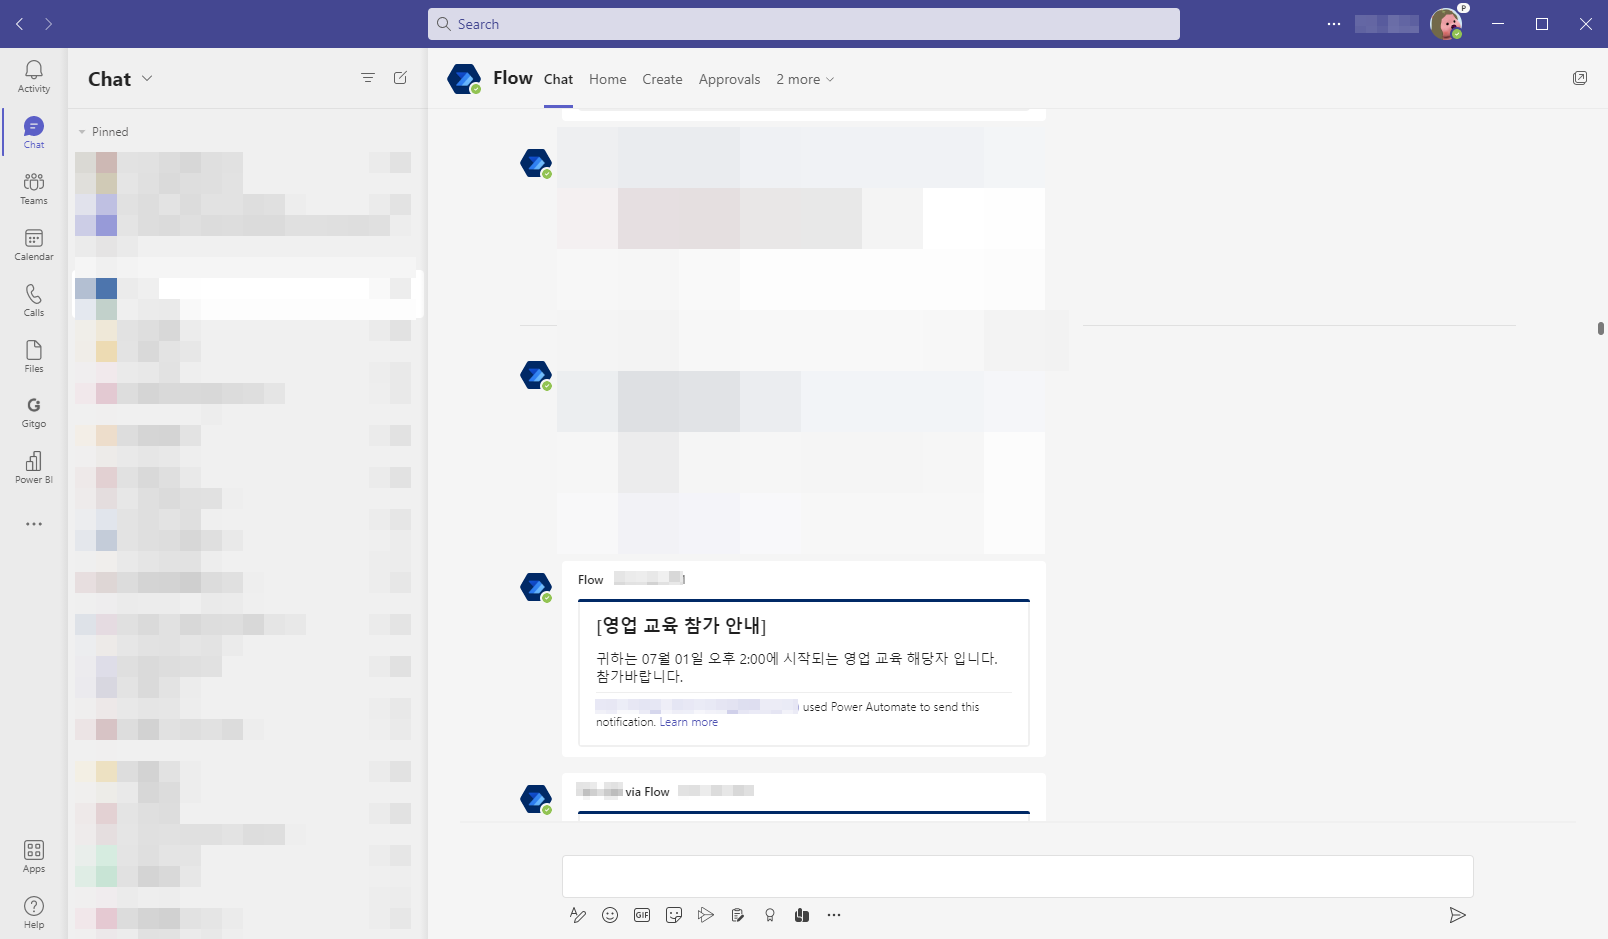Switch to the Flow Home tab
The image size is (1608, 939).
coord(608,79)
